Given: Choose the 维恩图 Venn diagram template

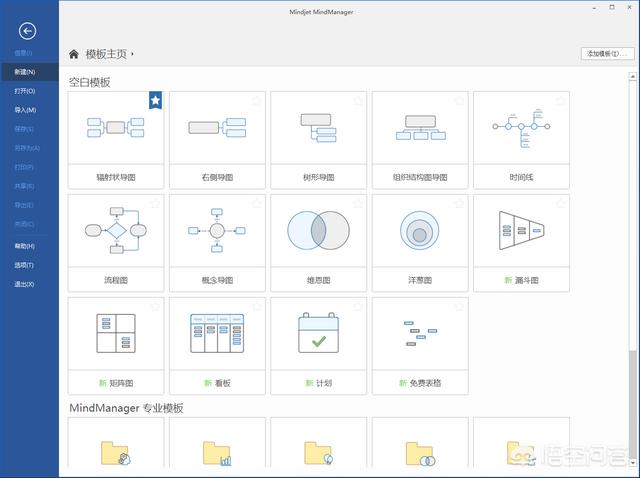Looking at the screenshot, I should tap(318, 243).
